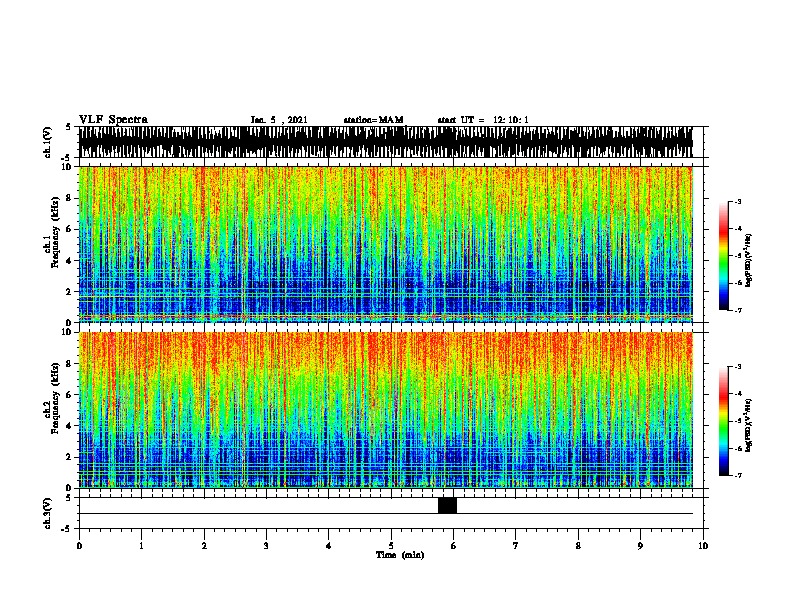The height and width of the screenshot is (612, 792).
Task: Click the 'ch.3(V)' axis label
Action: click(x=48, y=513)
